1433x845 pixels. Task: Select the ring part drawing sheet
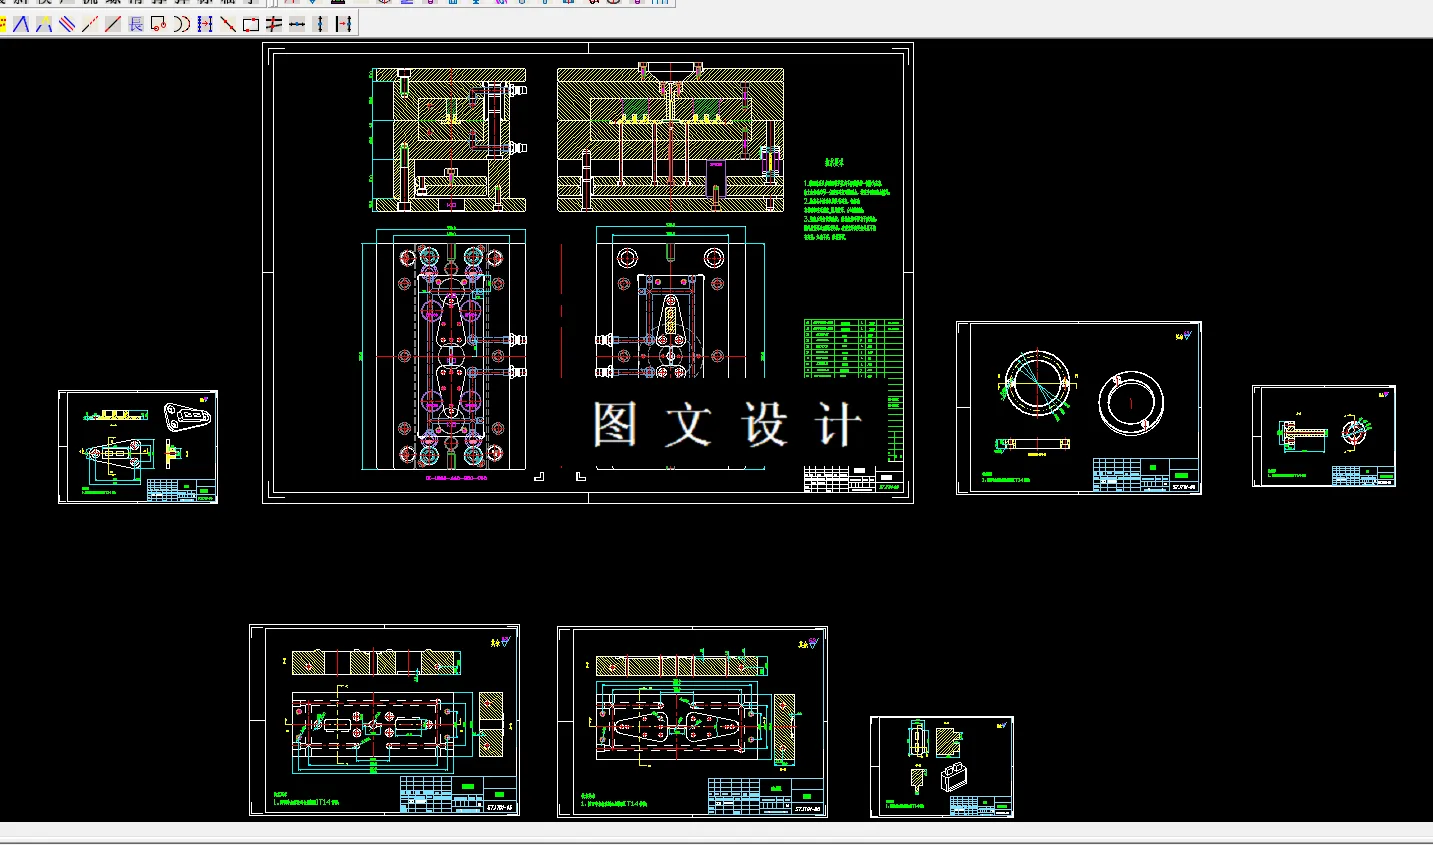1079,408
